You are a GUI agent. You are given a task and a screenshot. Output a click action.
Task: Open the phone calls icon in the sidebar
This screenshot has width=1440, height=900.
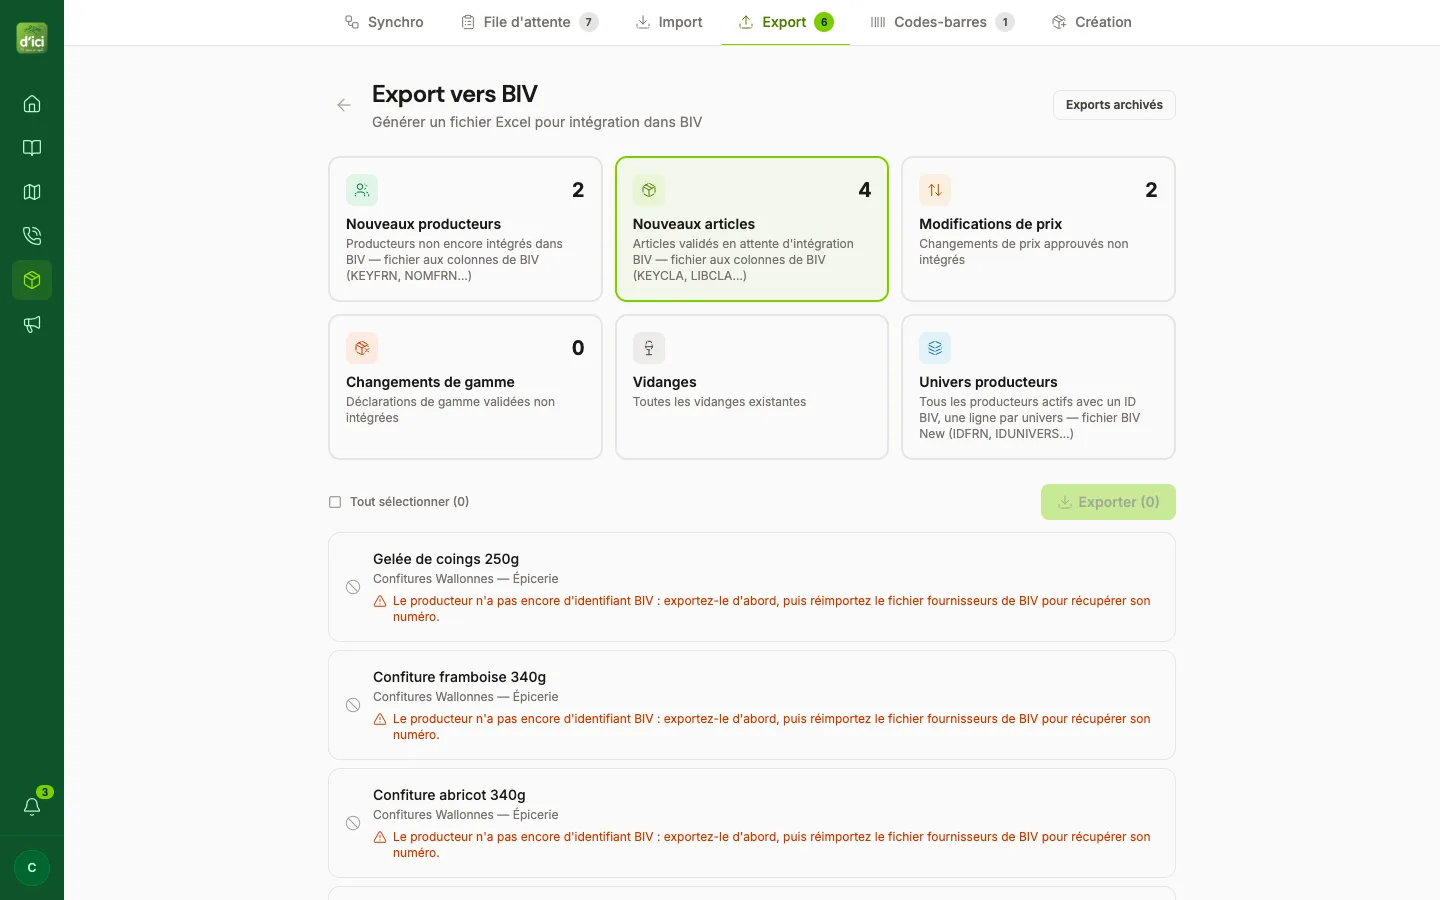(x=32, y=236)
